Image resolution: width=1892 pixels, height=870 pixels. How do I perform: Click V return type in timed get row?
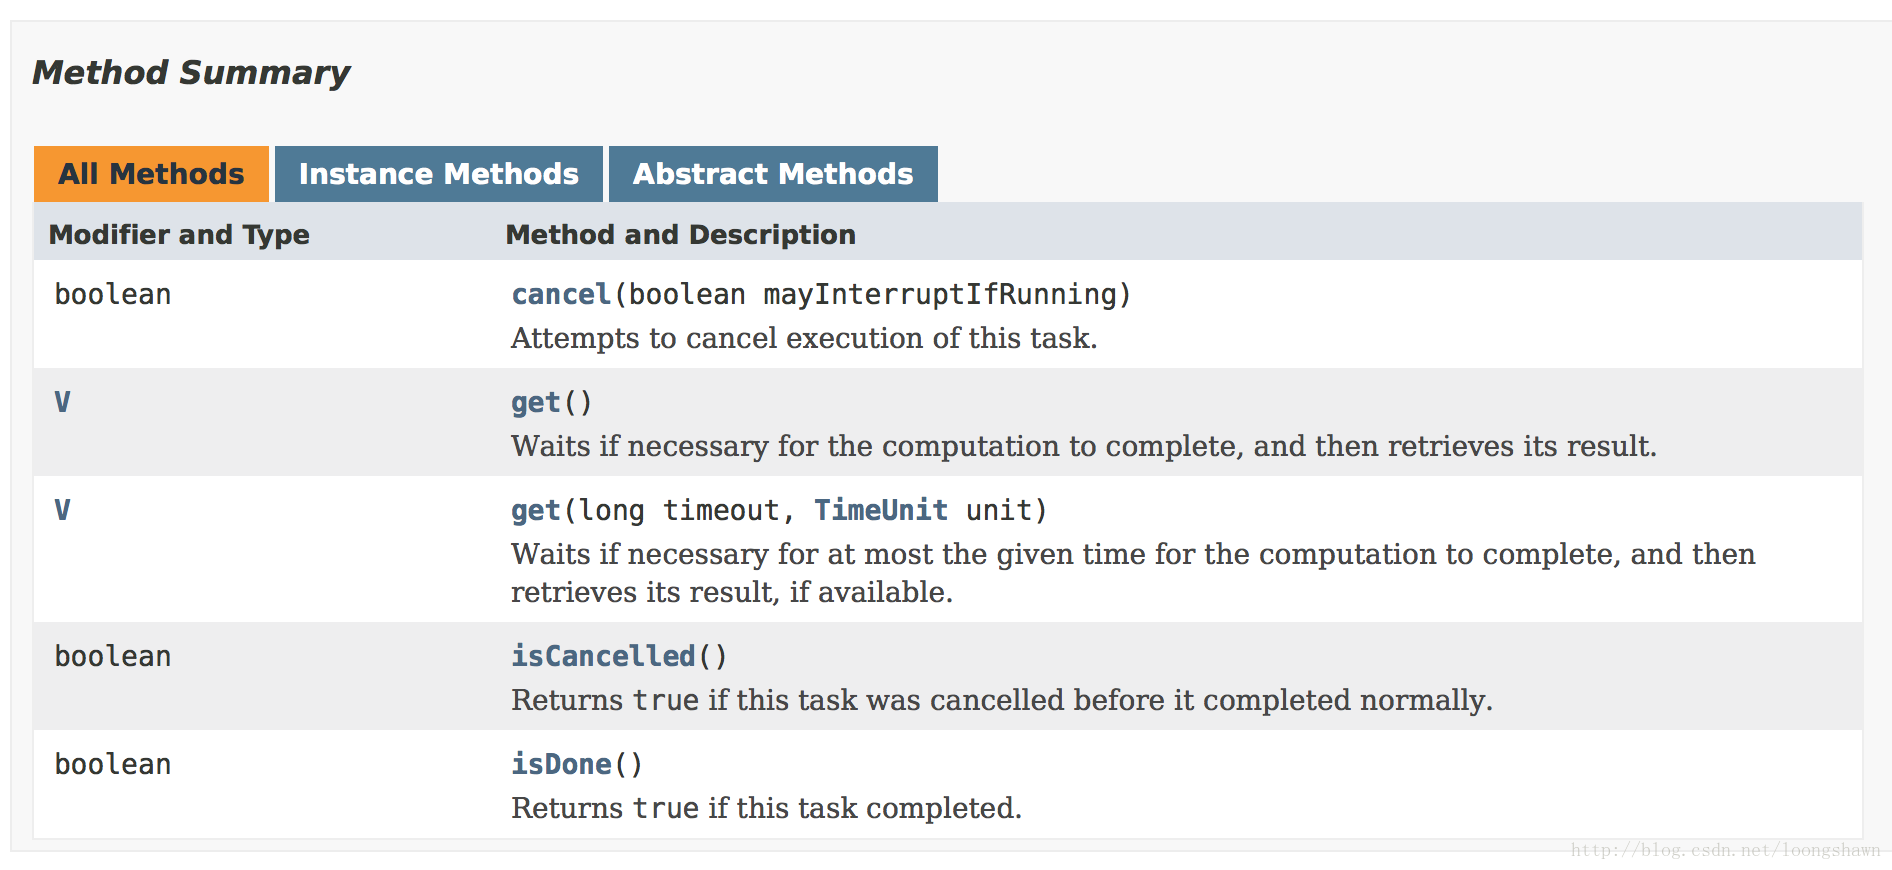pos(62,510)
